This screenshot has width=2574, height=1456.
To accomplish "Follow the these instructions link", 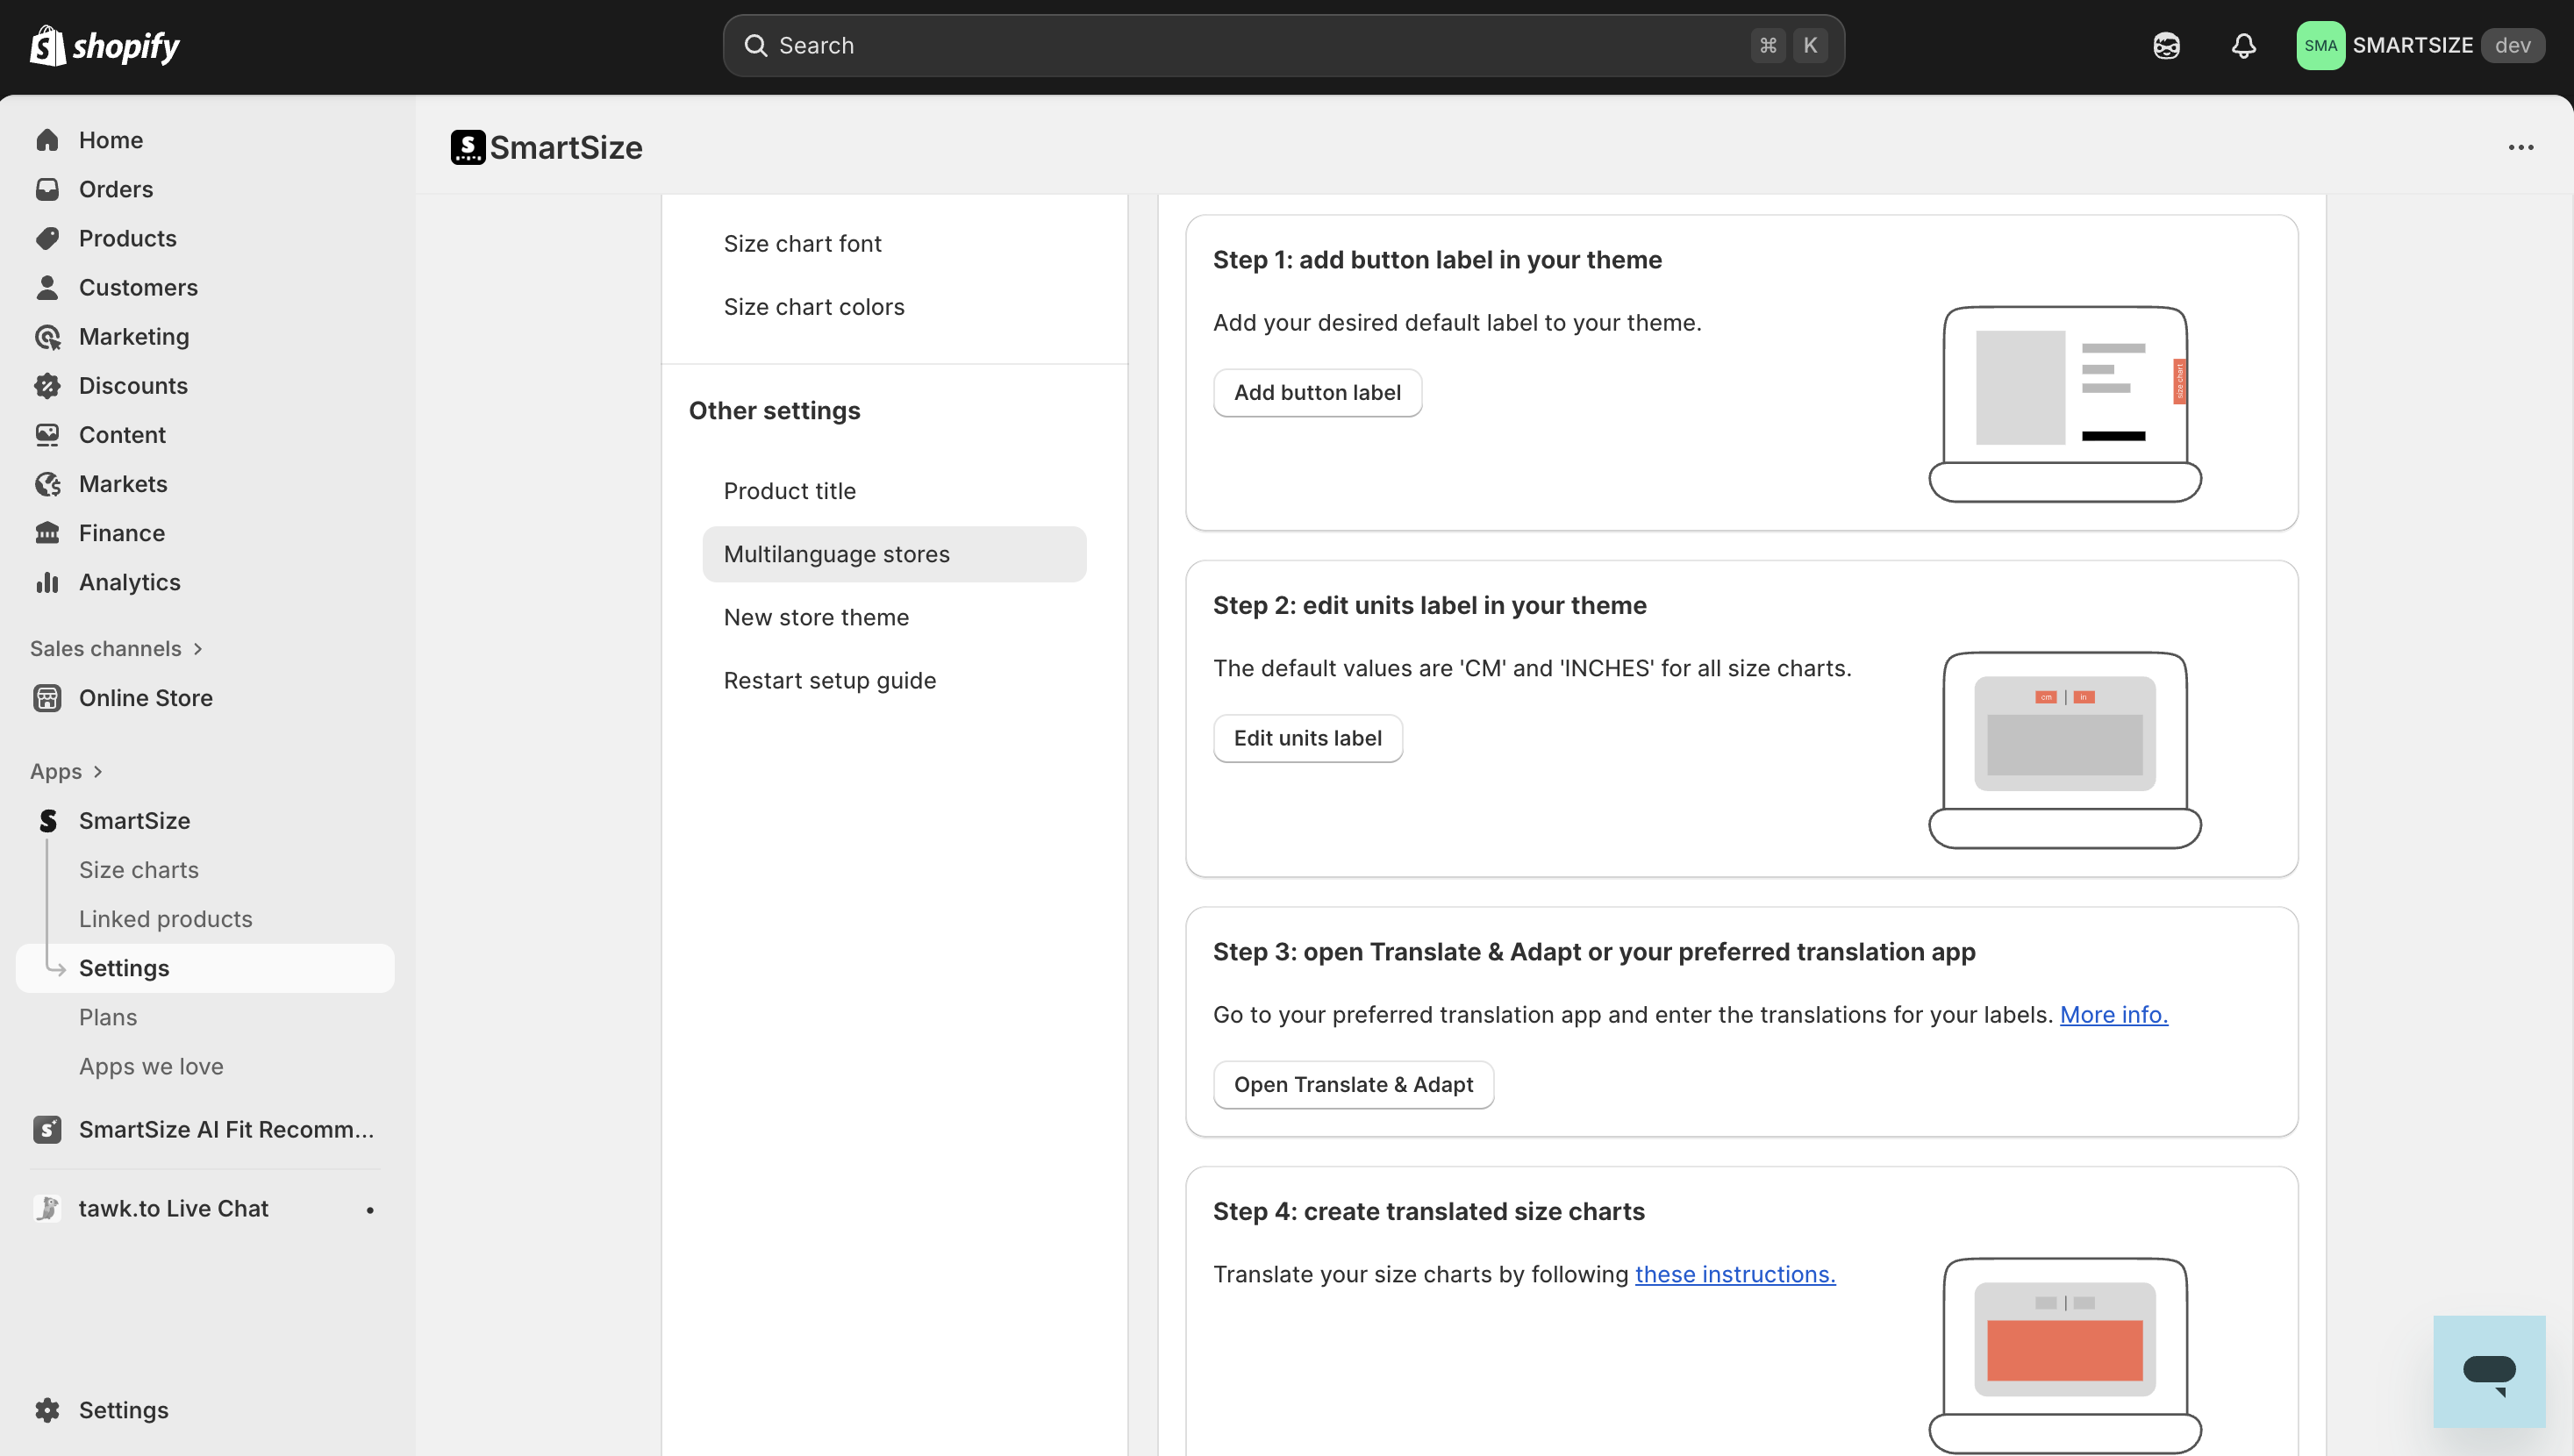I will point(1734,1274).
